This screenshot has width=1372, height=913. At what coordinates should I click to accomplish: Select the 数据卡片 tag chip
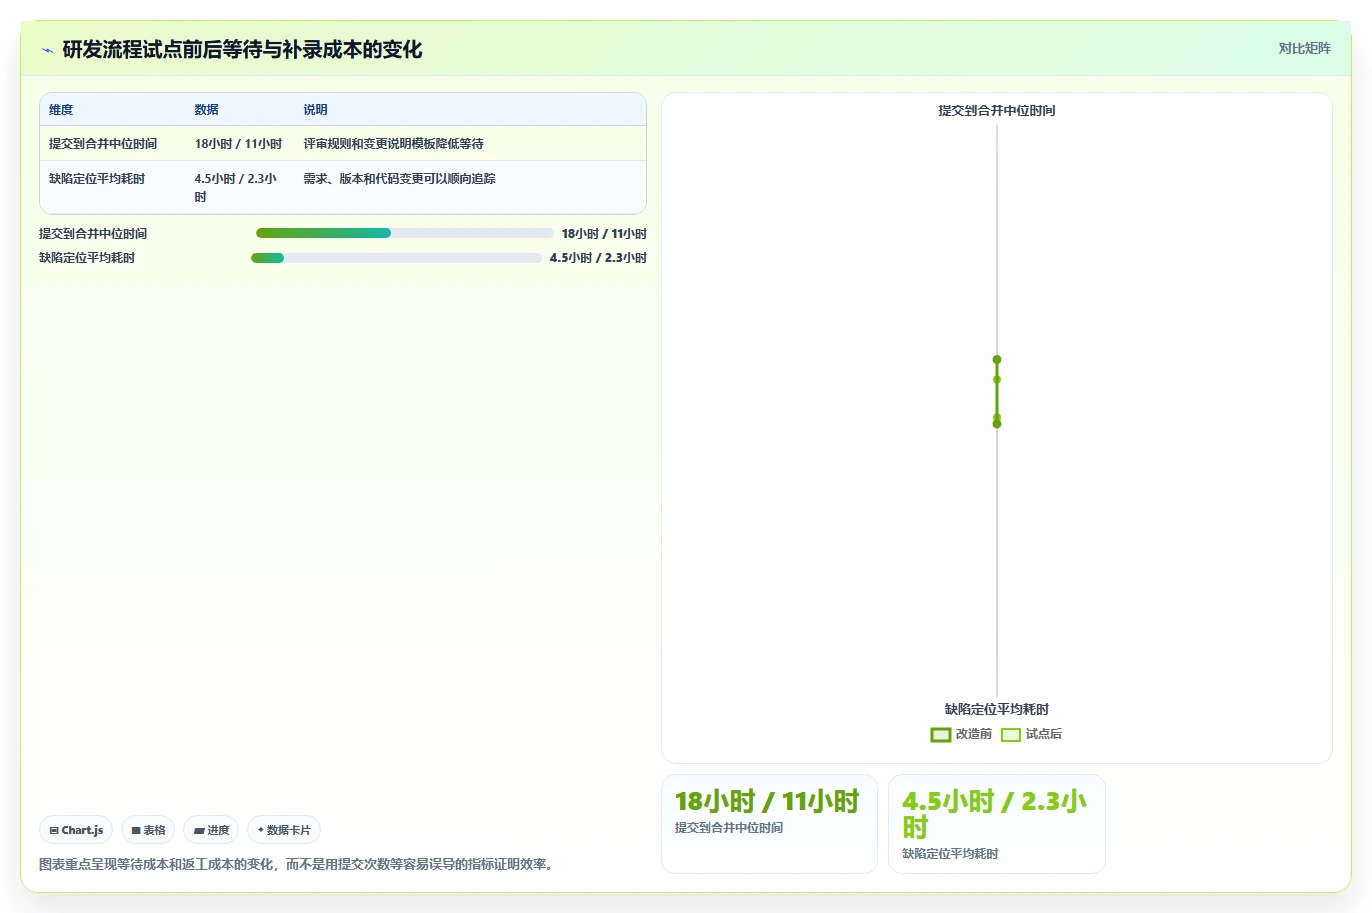(284, 830)
